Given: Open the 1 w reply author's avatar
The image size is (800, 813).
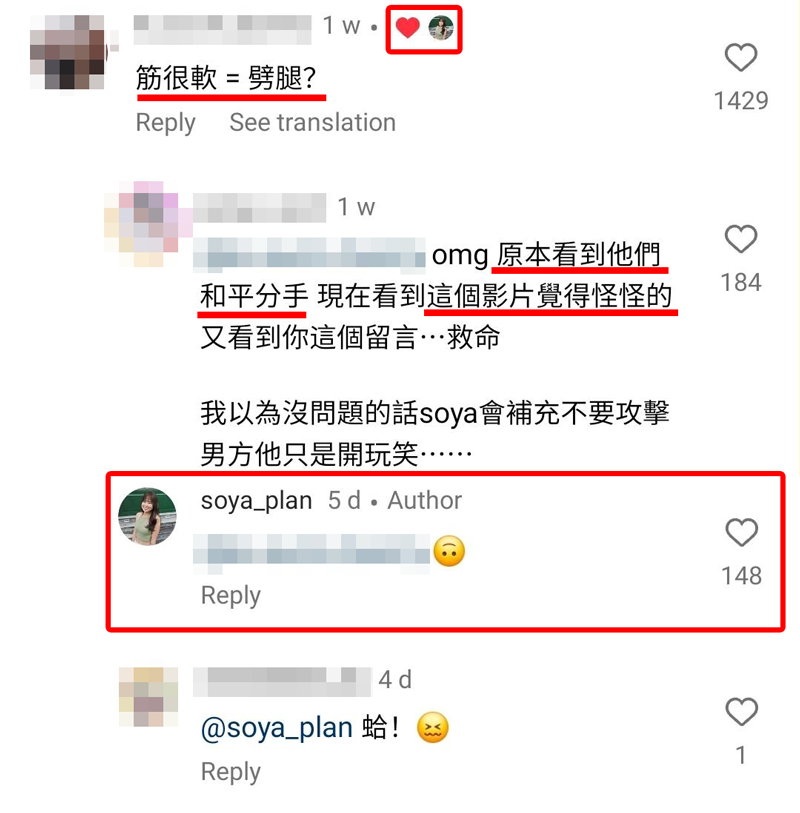Looking at the screenshot, I should pos(142,224).
